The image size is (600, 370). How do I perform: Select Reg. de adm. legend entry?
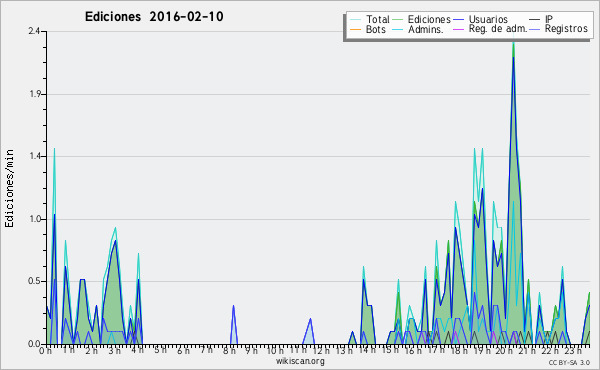[498, 29]
